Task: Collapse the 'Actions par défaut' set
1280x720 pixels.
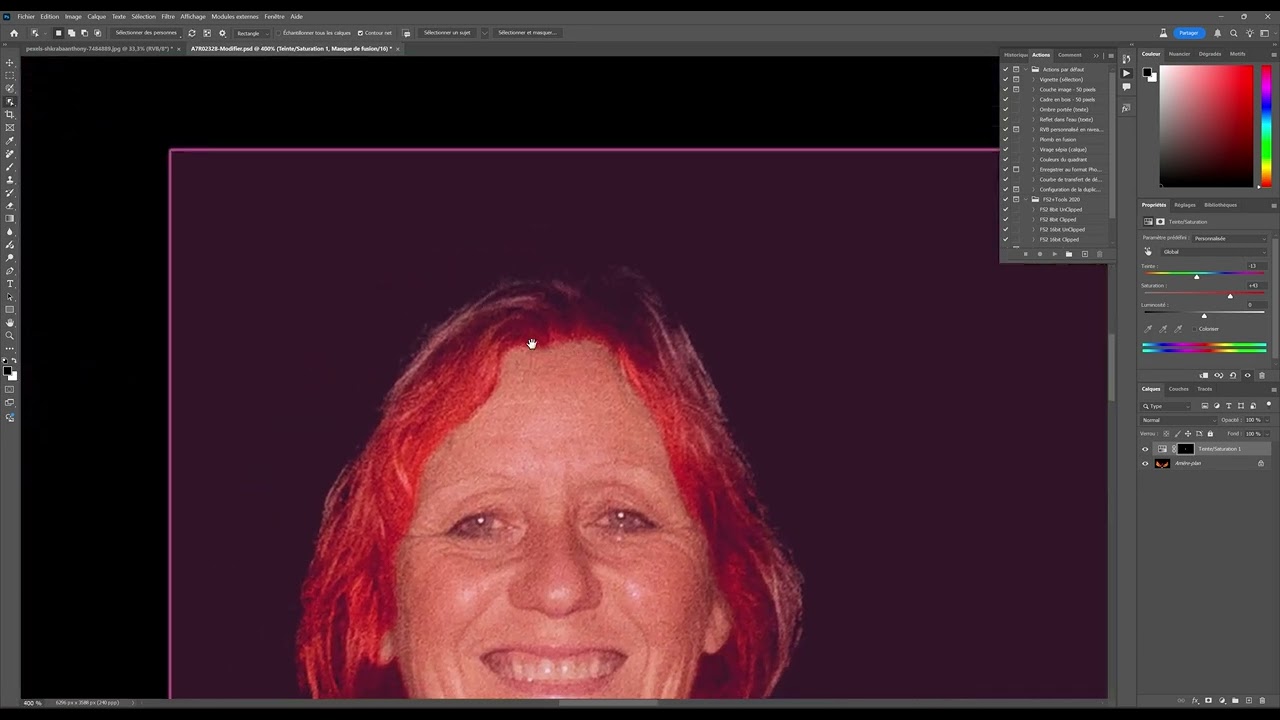Action: pos(1026,70)
